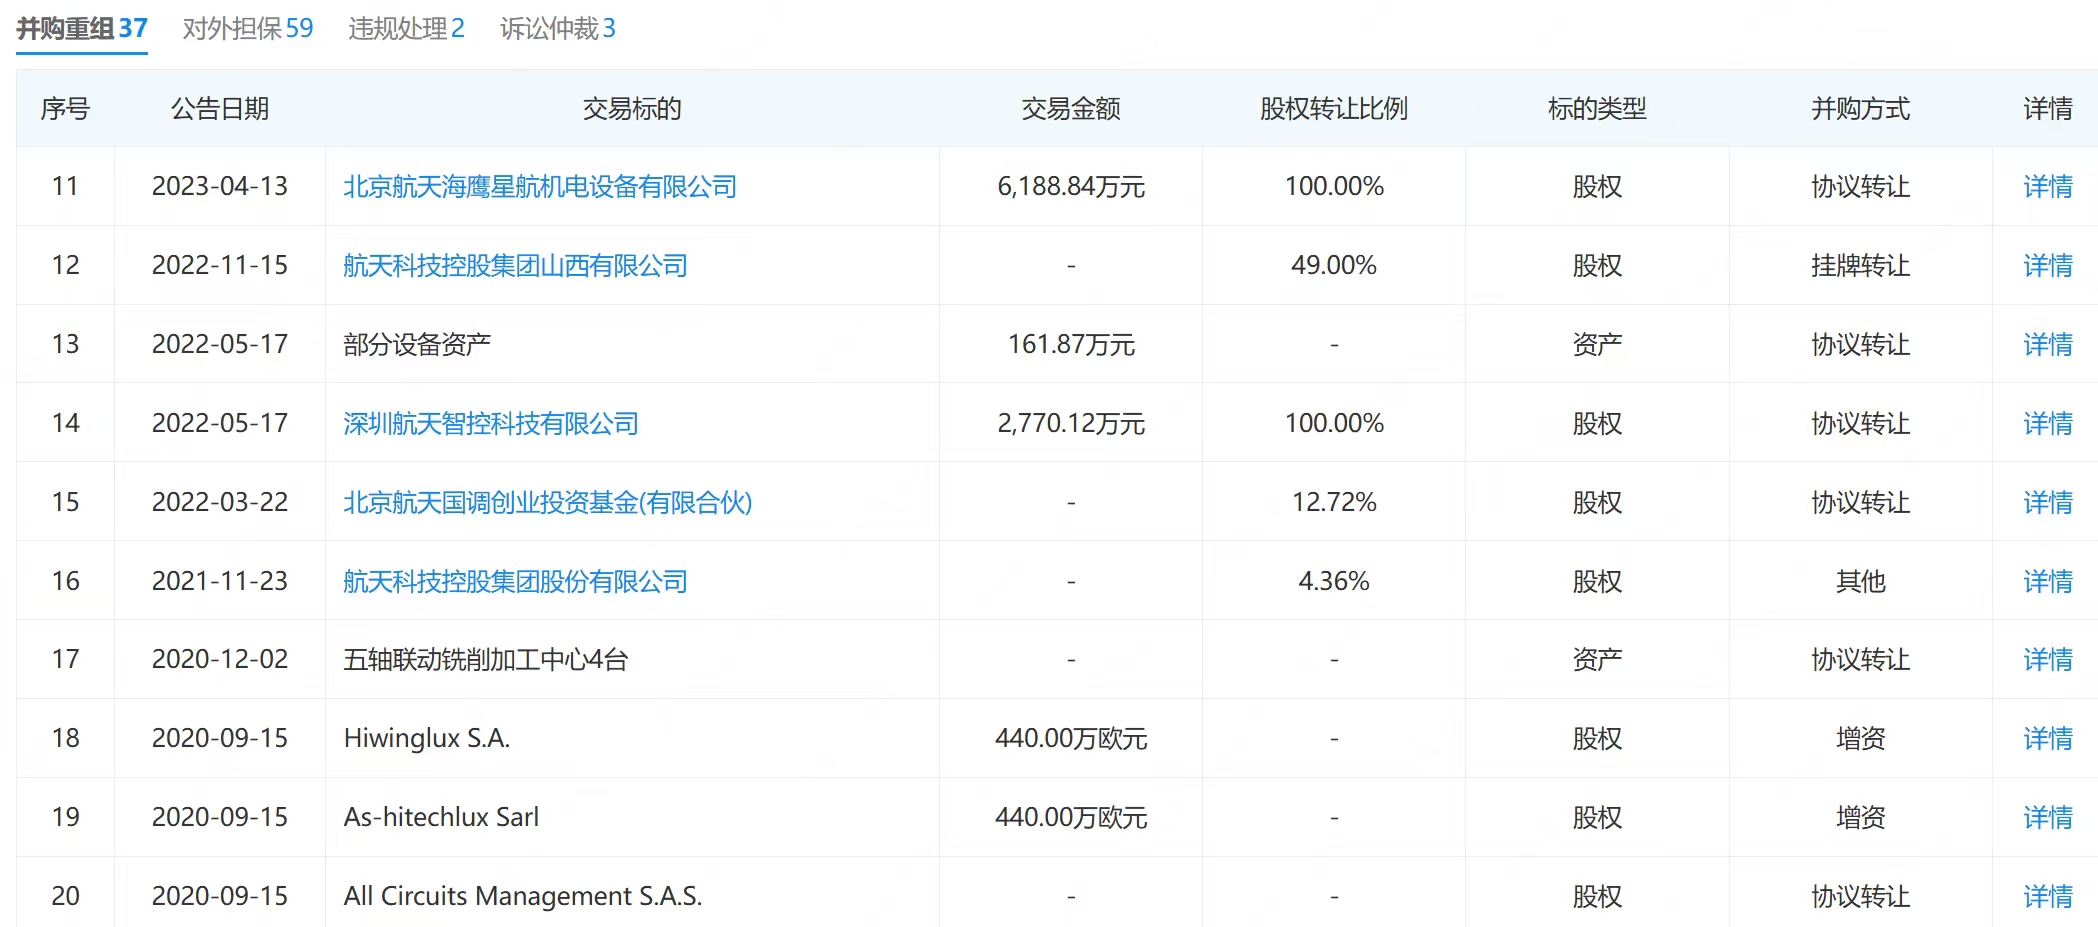View 详情 for 部分设备资产 row

2047,345
